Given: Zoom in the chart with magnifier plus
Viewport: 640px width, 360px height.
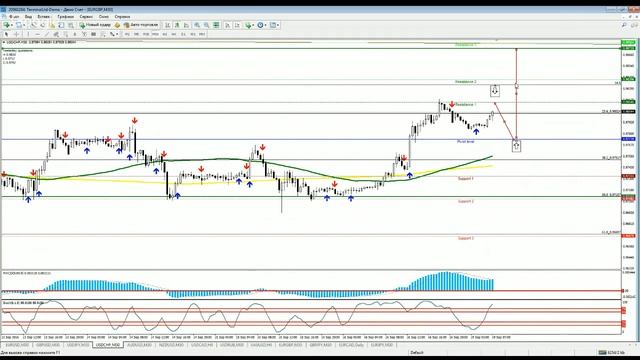Looking at the screenshot, I should [x=197, y=25].
